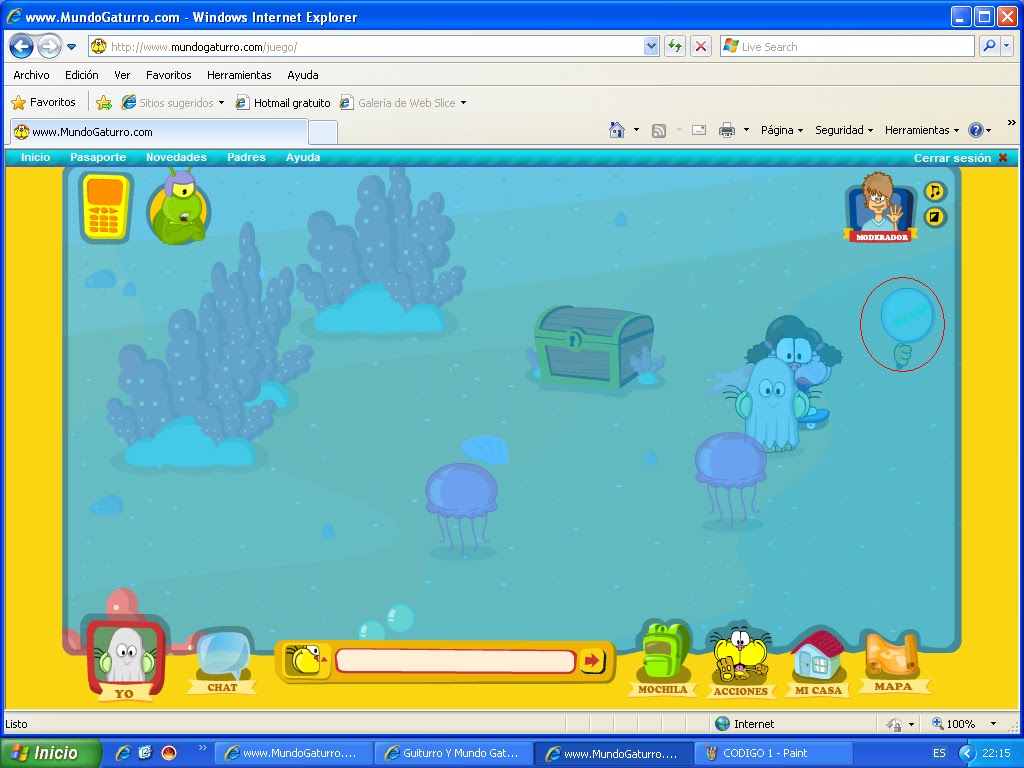Expand the address bar history dropdown
Image resolution: width=1024 pixels, height=768 pixels.
coord(651,46)
